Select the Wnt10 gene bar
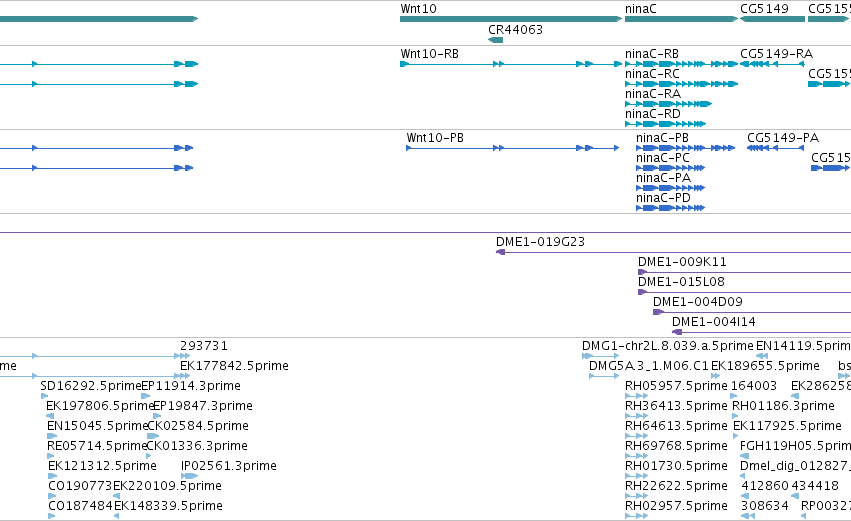The width and height of the screenshot is (851, 521). point(511,19)
